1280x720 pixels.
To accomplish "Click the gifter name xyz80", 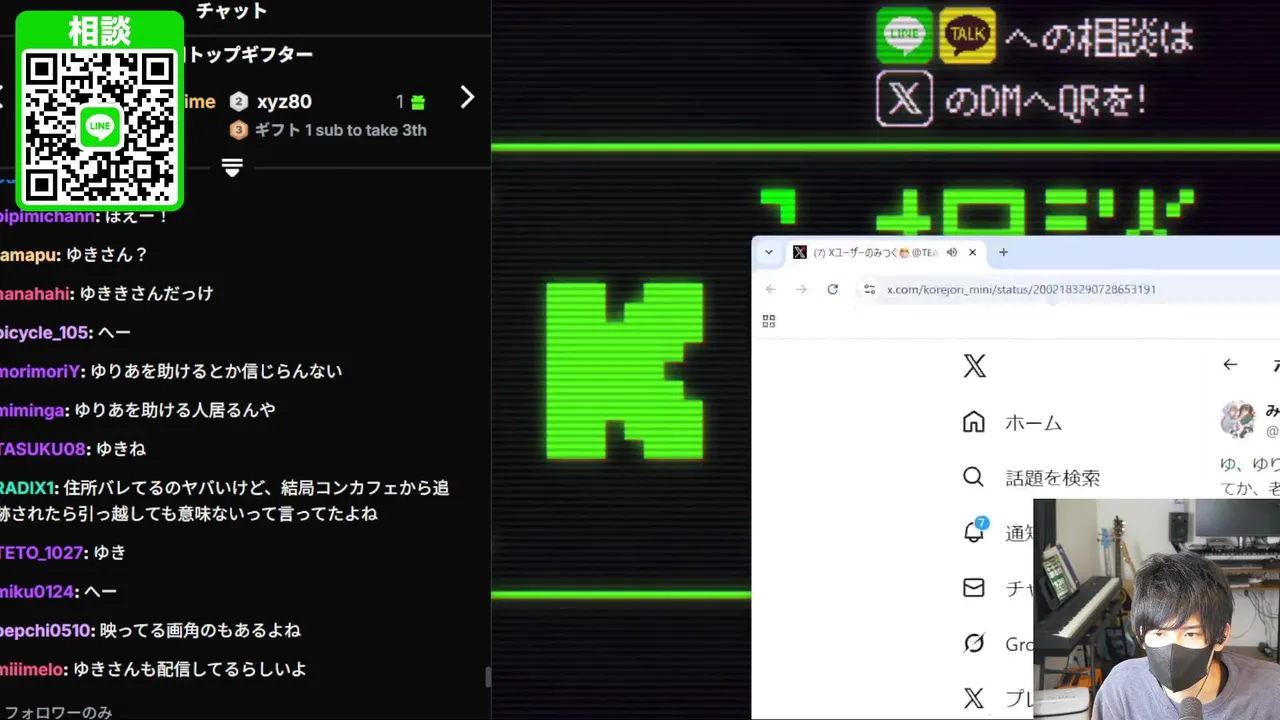I will (x=284, y=101).
